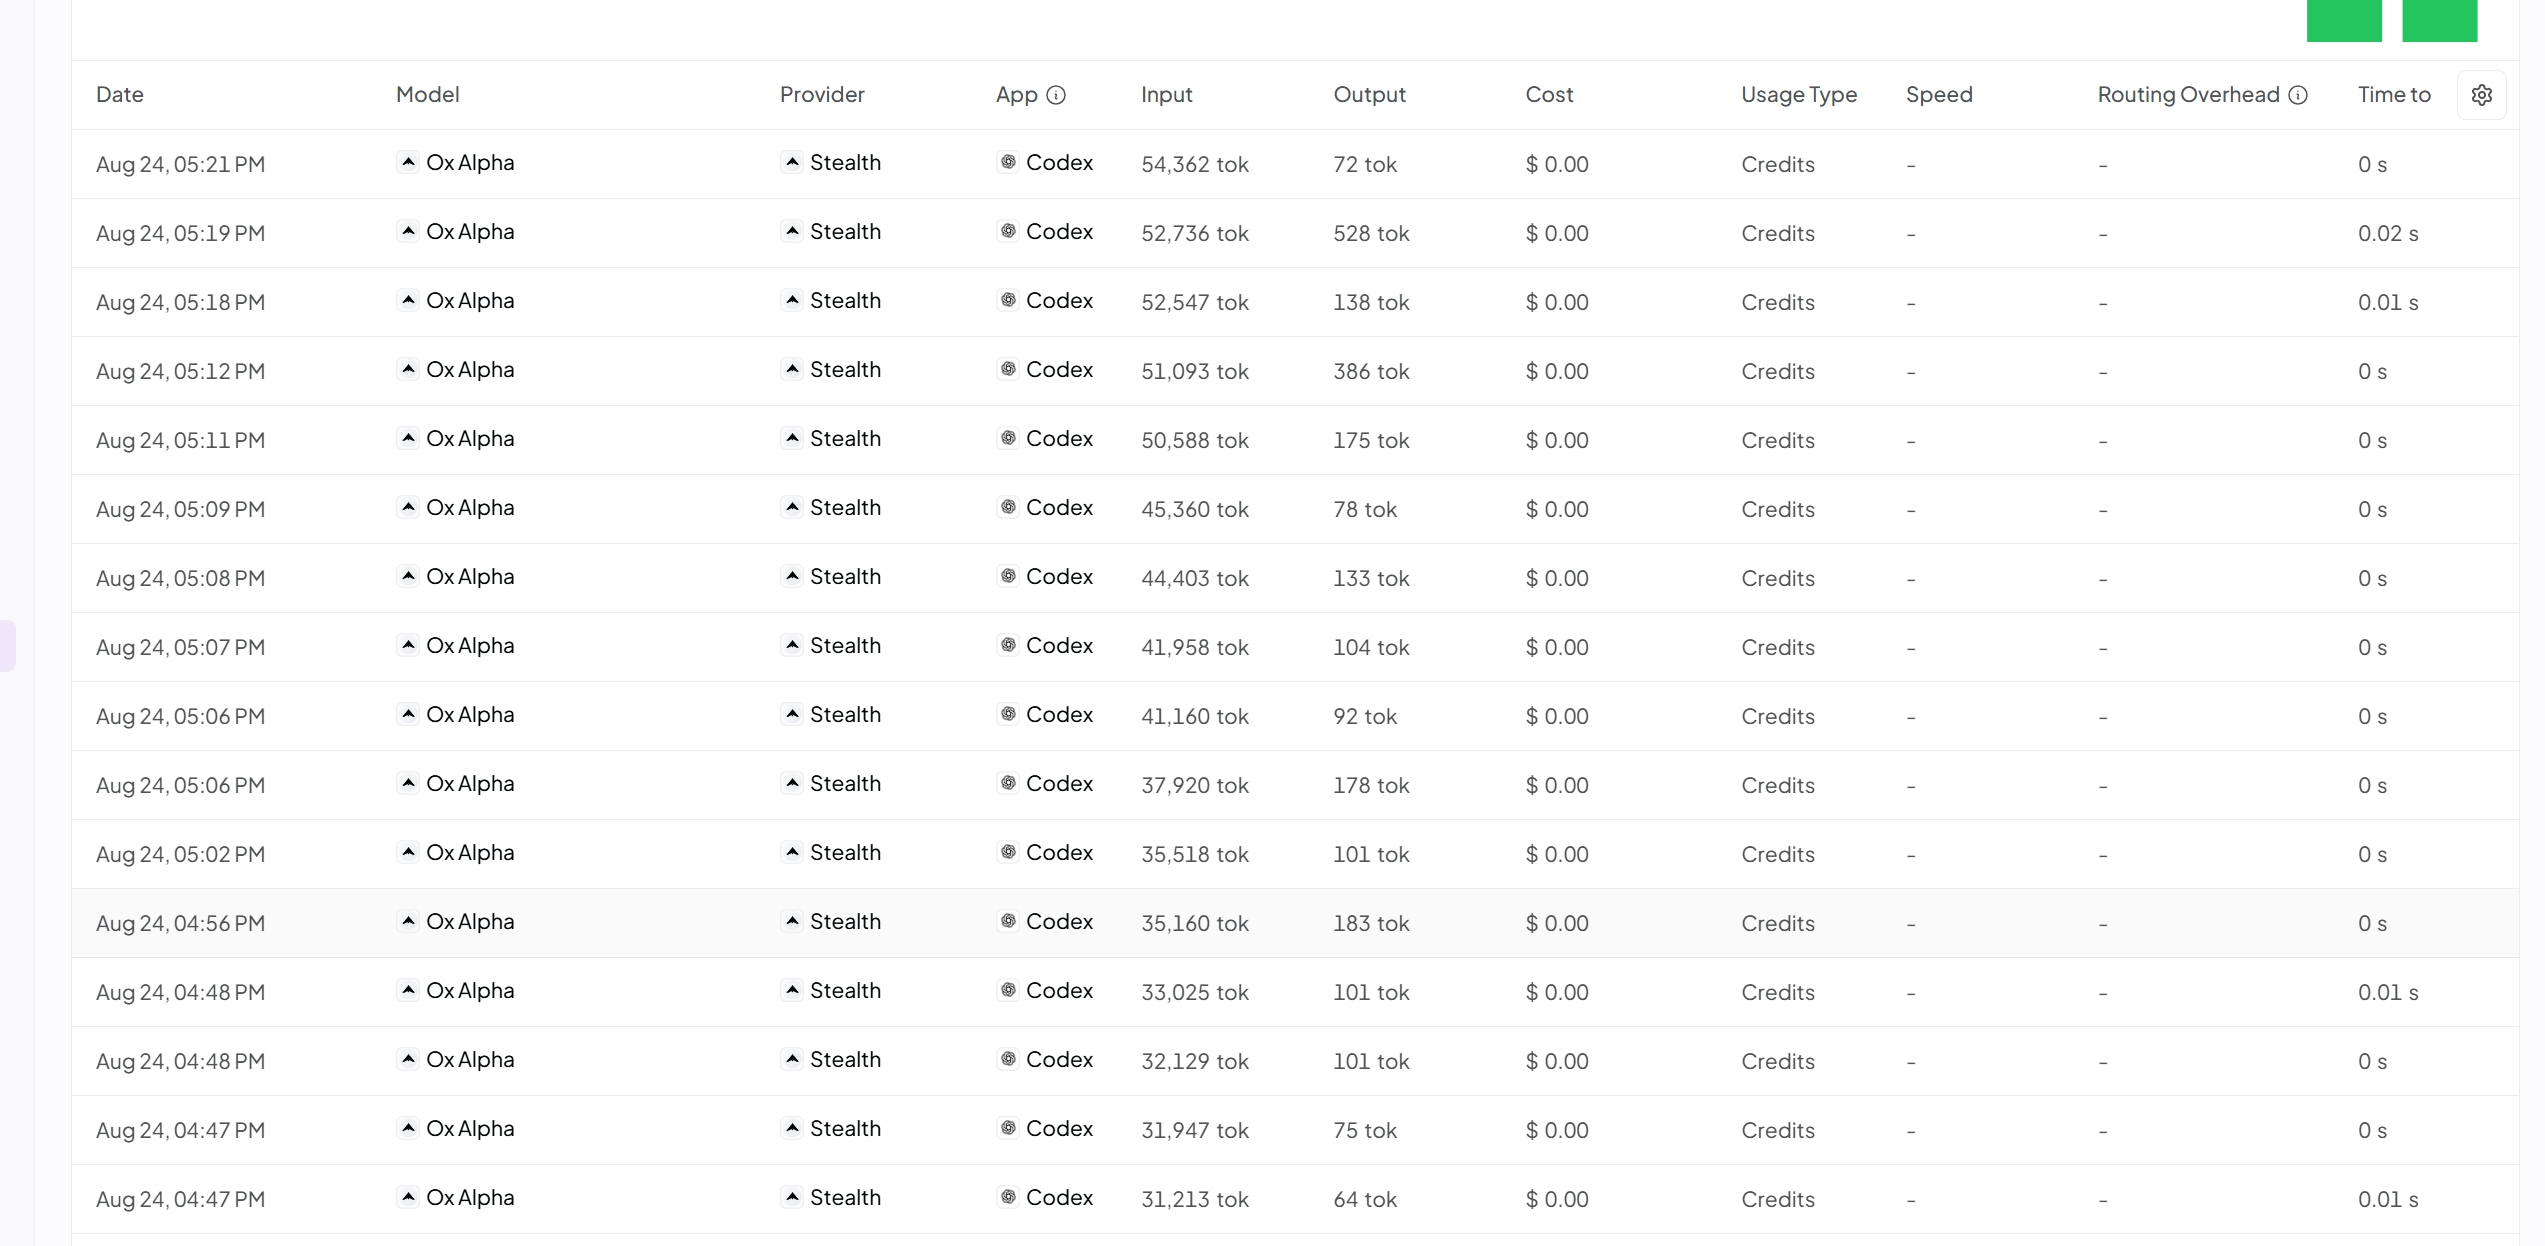The image size is (2545, 1246).
Task: Select the Aug 24, 04:48 PM row with 33,025 tok
Action: (x=1295, y=992)
